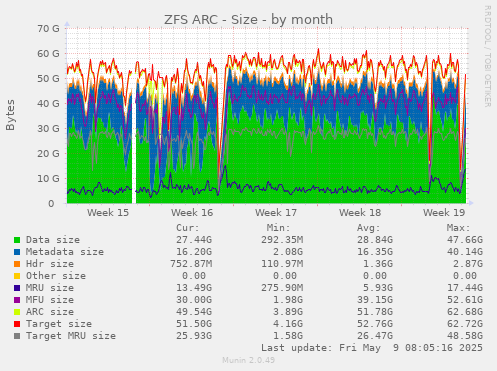Click the yellow Other size legend swatch
The width and height of the screenshot is (497, 371).
[17, 276]
